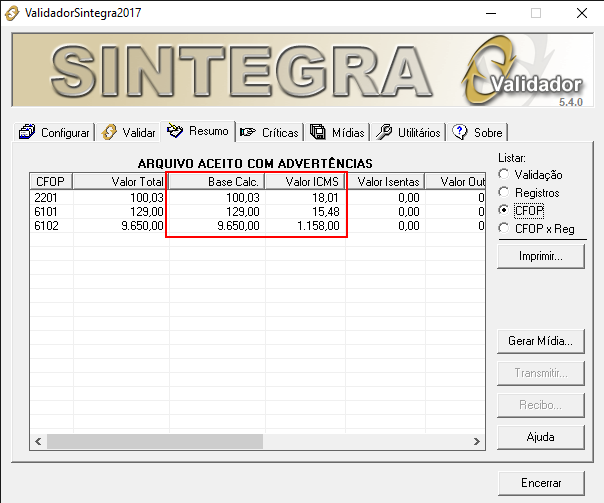The width and height of the screenshot is (604, 503).
Task: Click the ValidadorSintegra2017 title bar icon
Action: point(12,13)
